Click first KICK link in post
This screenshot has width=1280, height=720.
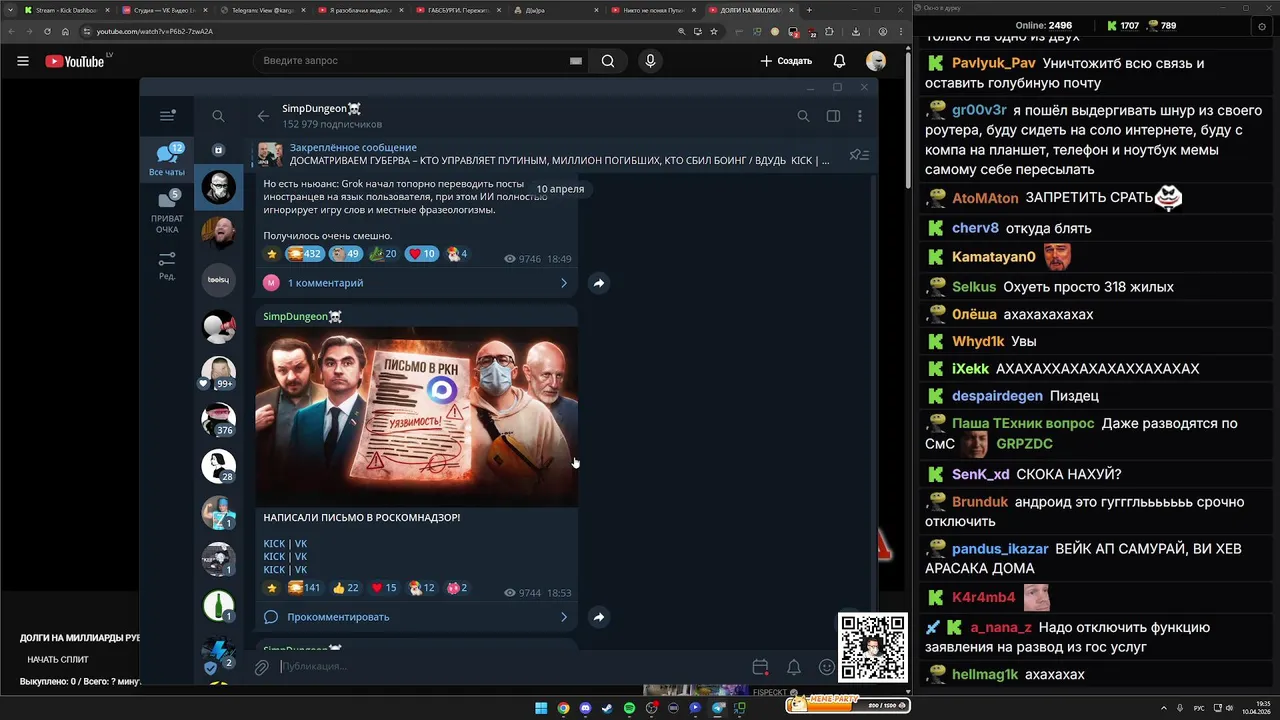274,544
